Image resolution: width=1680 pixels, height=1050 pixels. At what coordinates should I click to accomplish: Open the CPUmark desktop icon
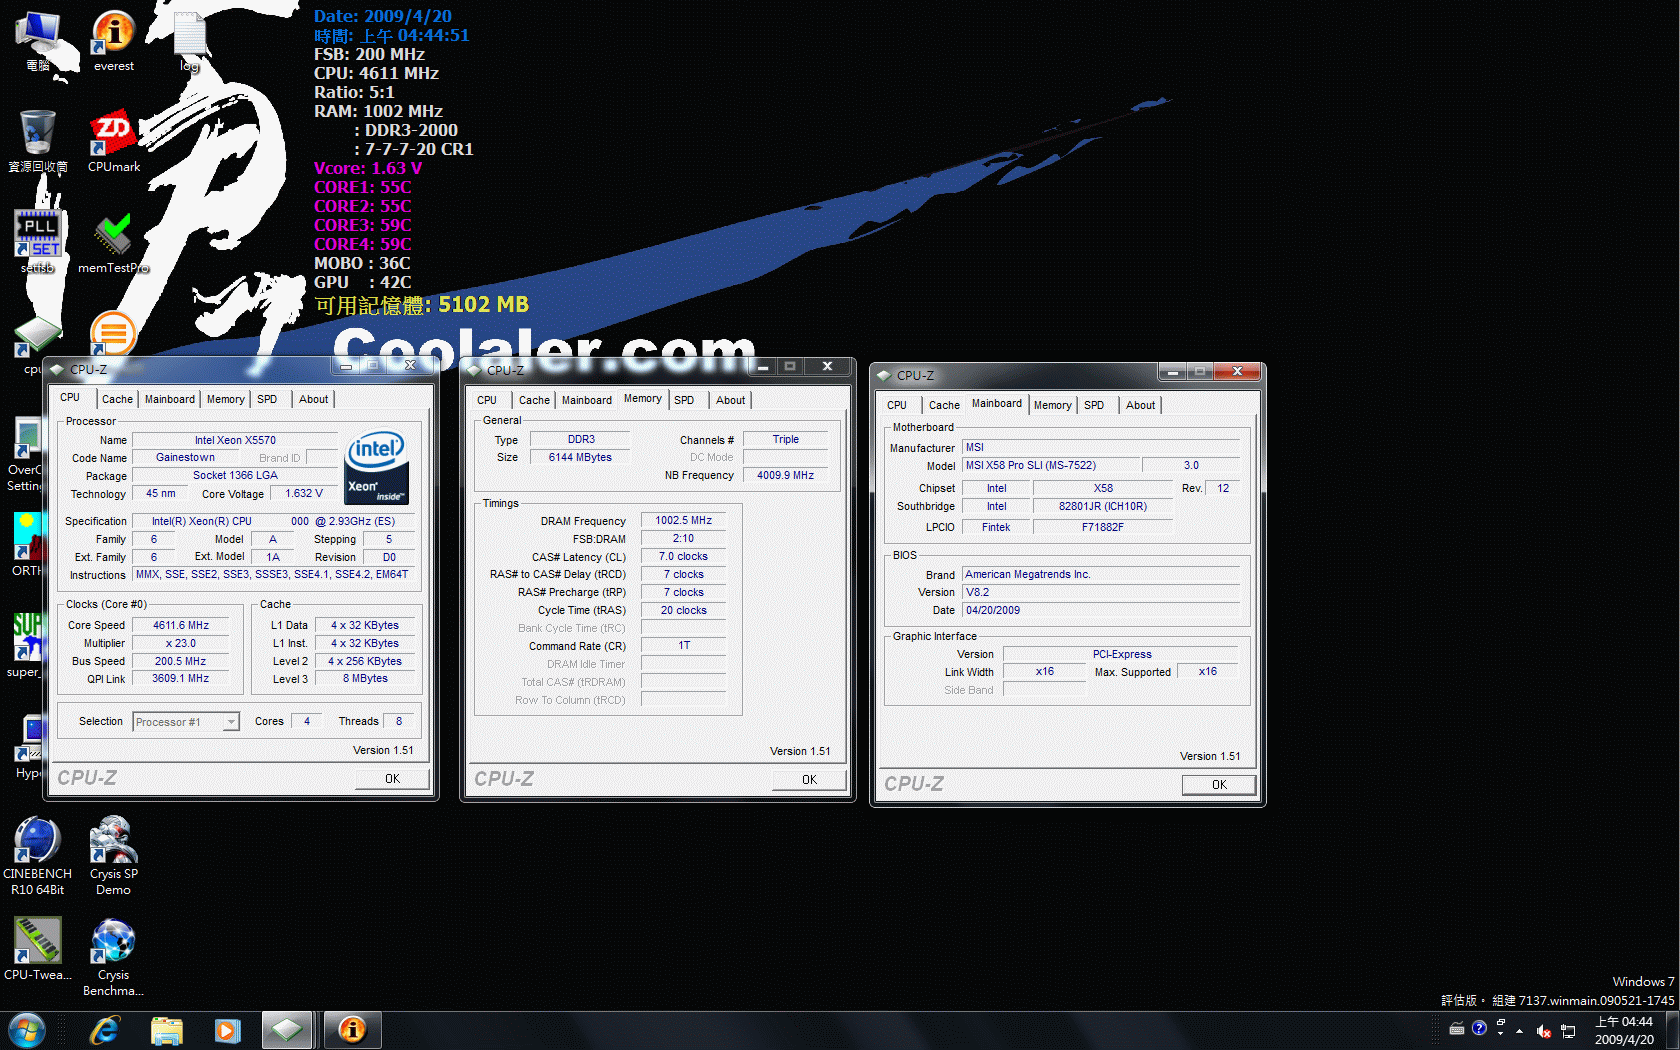(113, 141)
